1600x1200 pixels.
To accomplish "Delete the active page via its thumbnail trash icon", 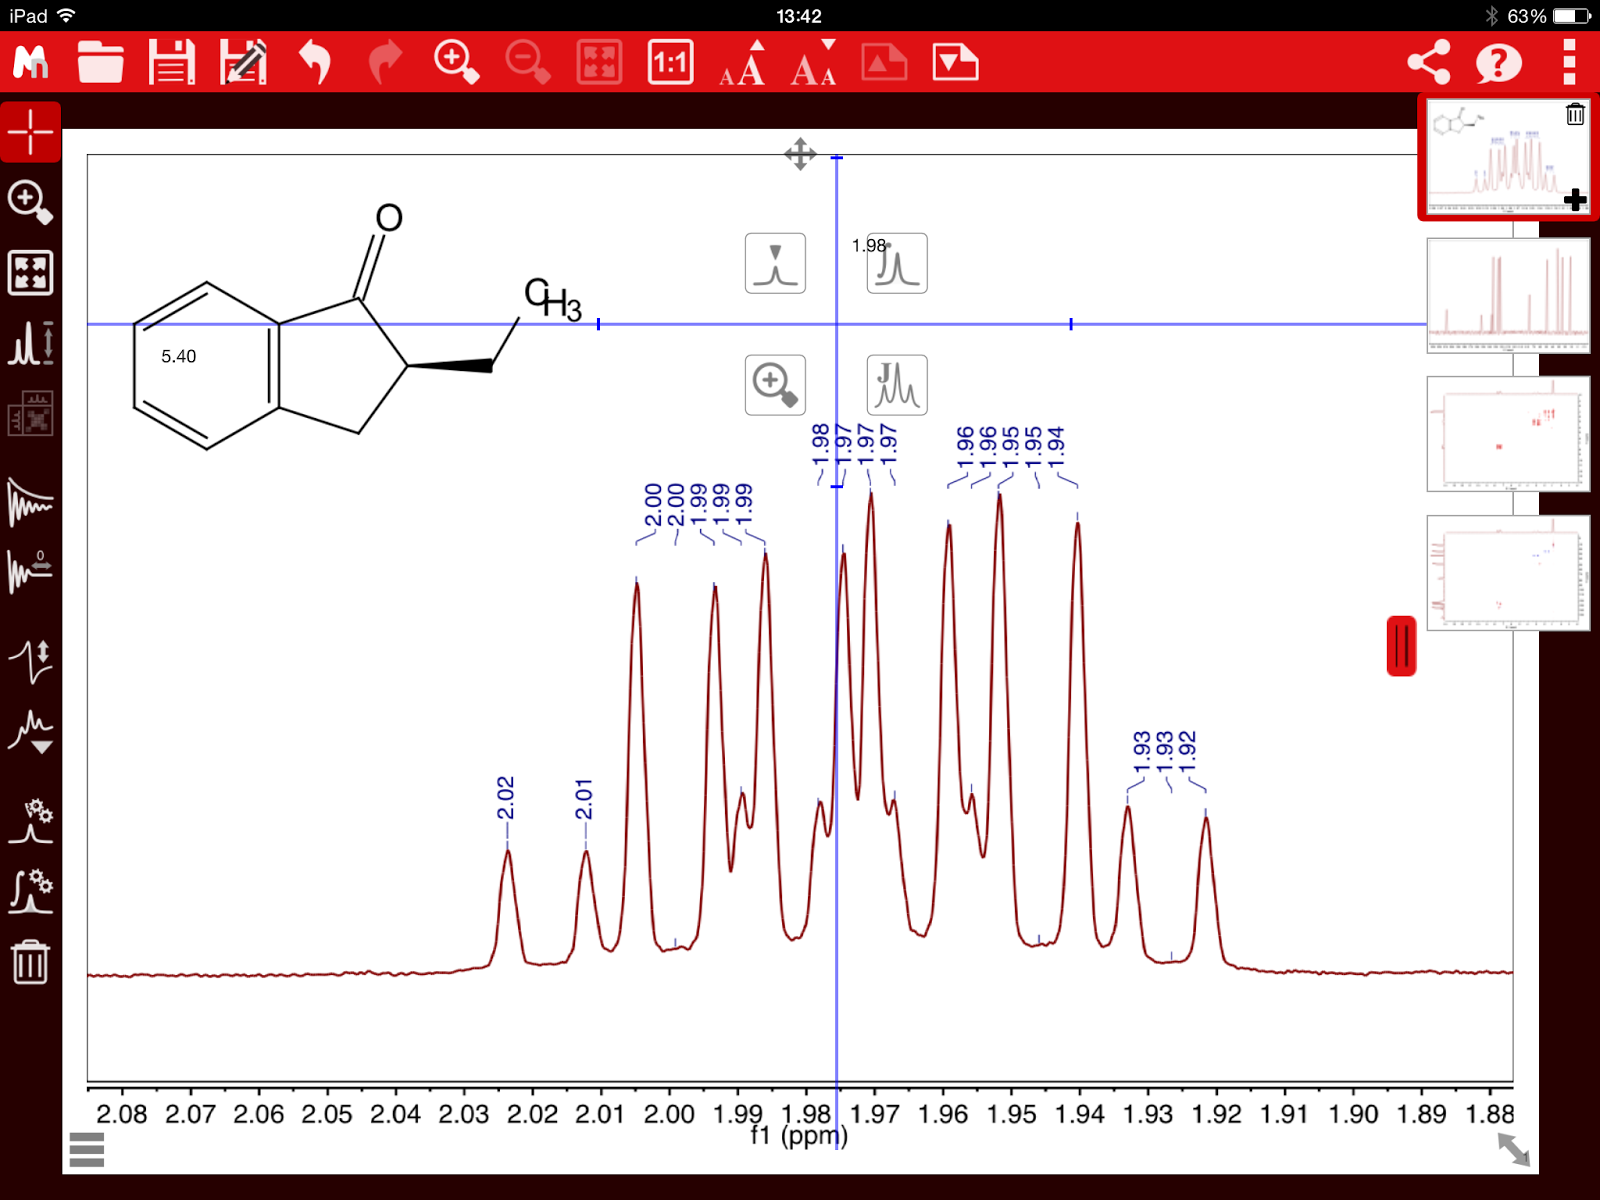I will [1575, 115].
